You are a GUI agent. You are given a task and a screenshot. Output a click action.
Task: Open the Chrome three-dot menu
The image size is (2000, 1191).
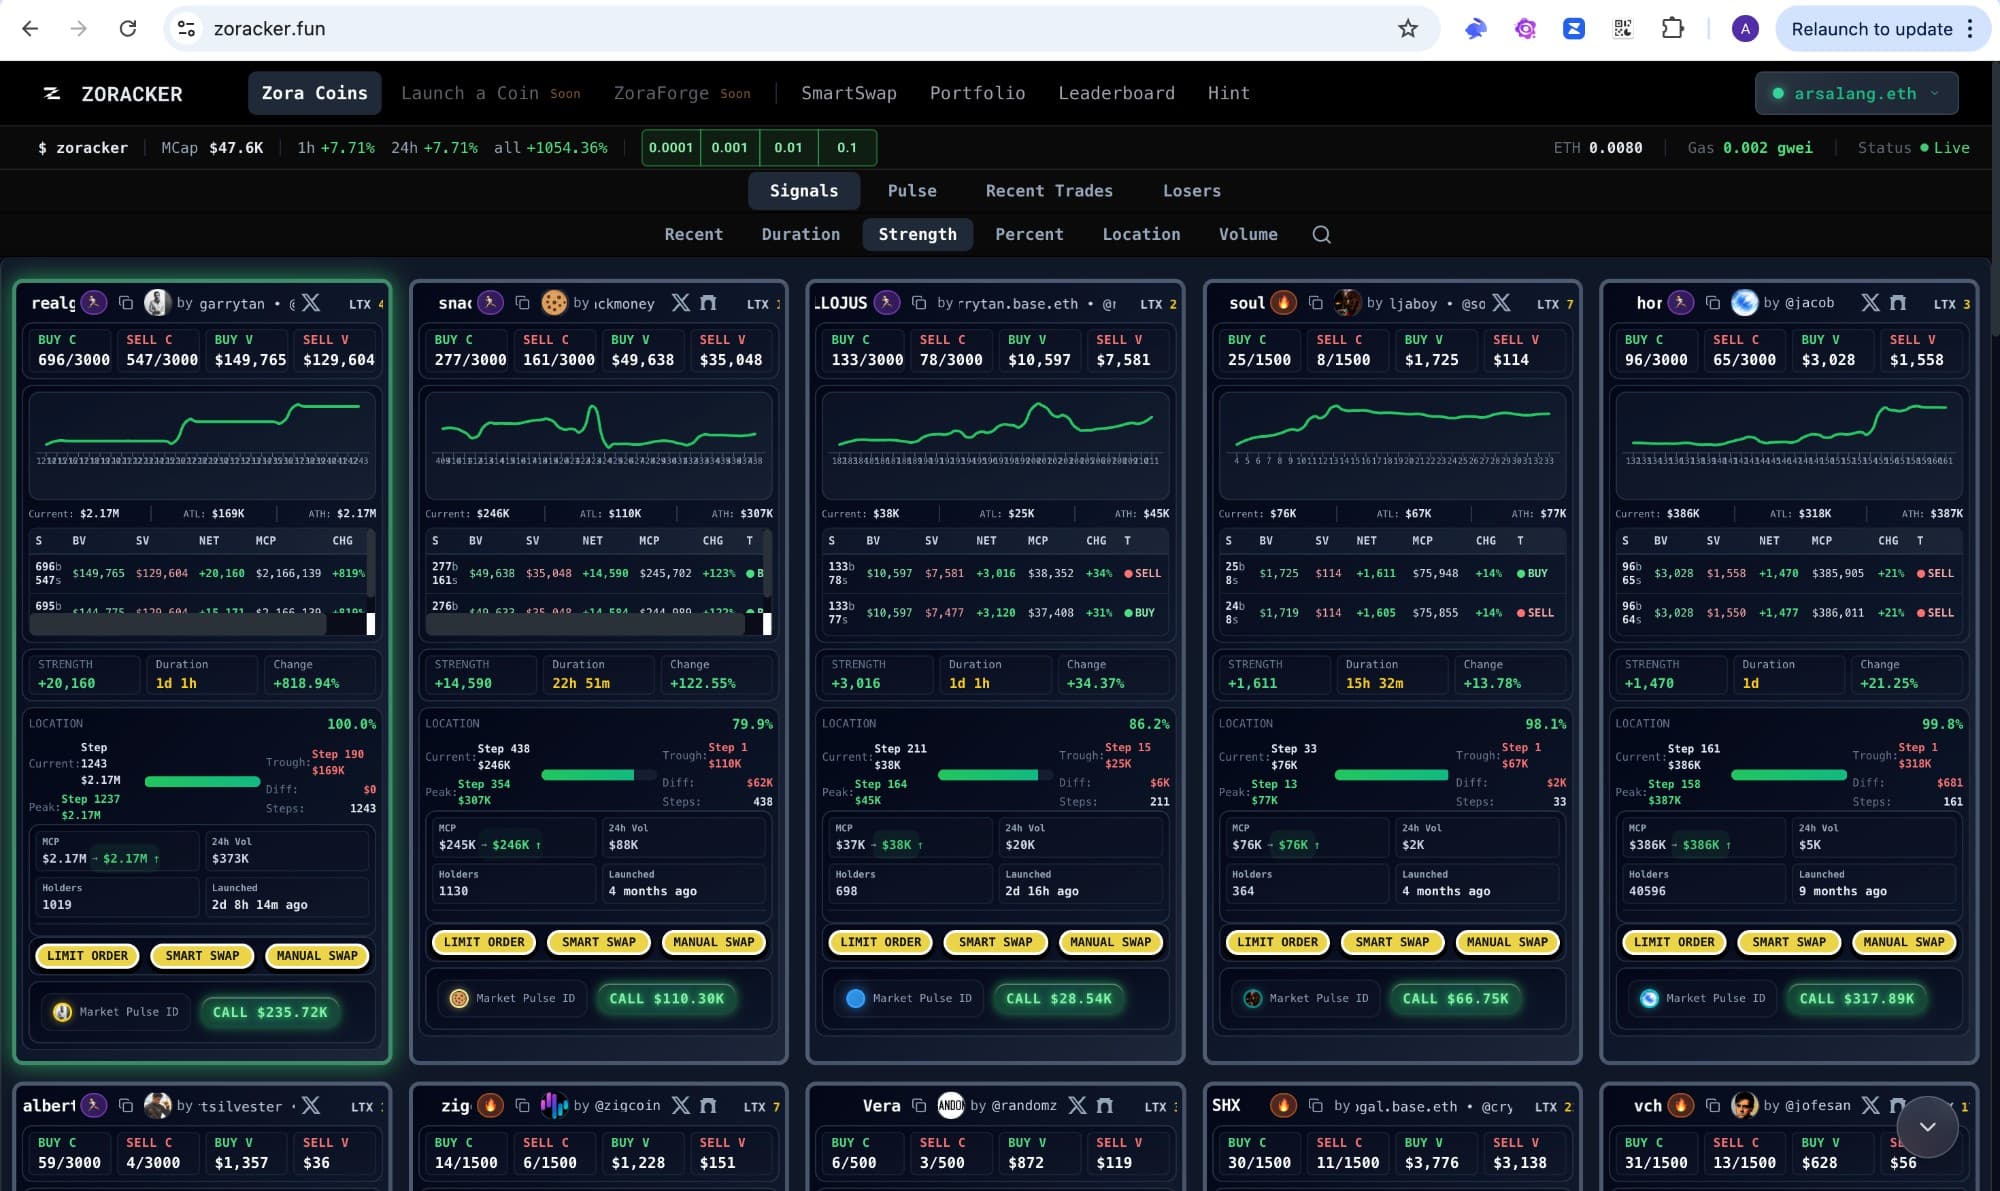(1970, 29)
